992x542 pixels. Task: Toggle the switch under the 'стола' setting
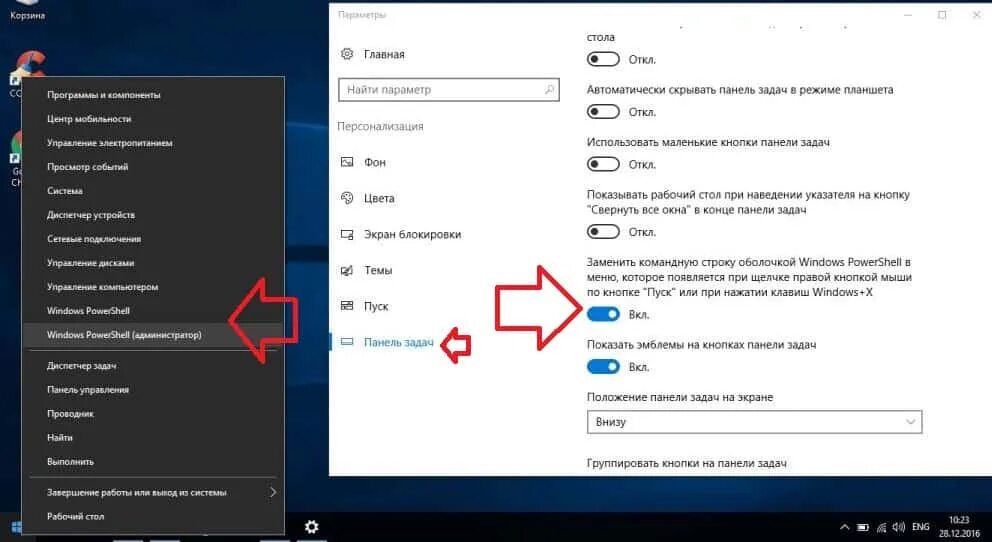click(x=603, y=59)
